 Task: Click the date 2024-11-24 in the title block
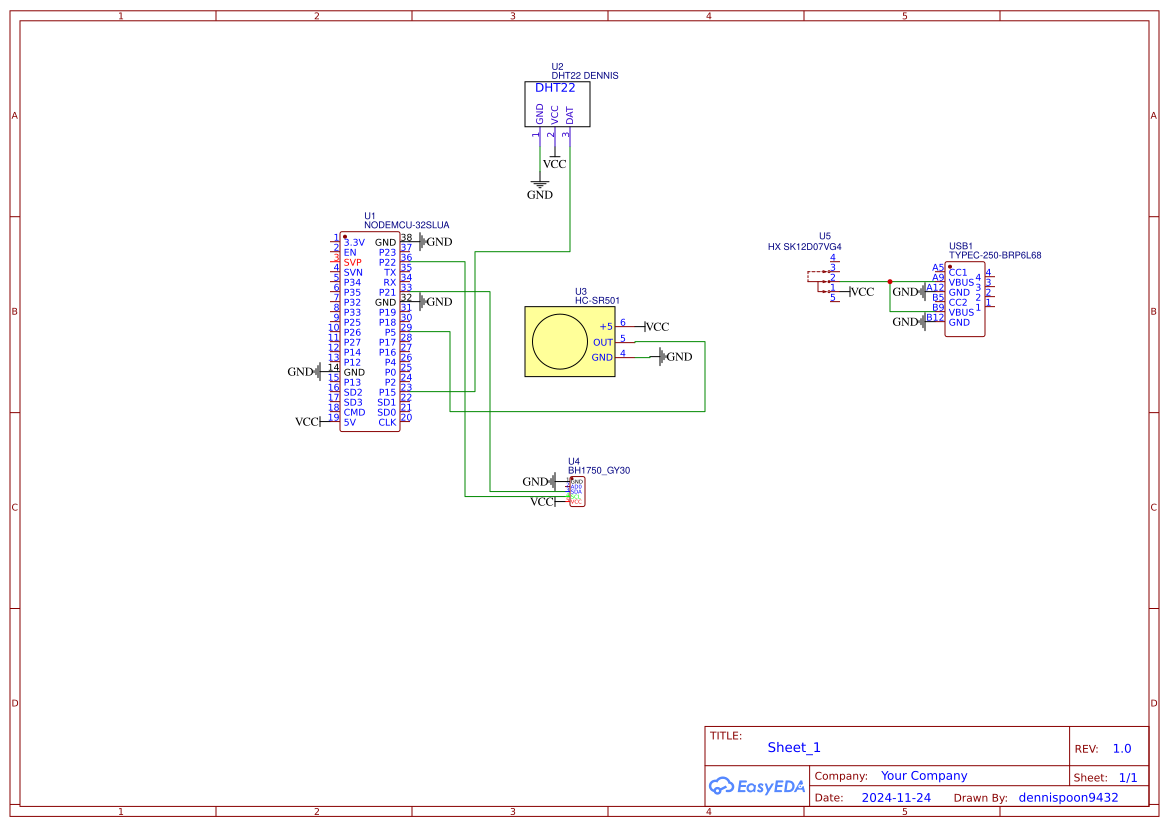895,797
